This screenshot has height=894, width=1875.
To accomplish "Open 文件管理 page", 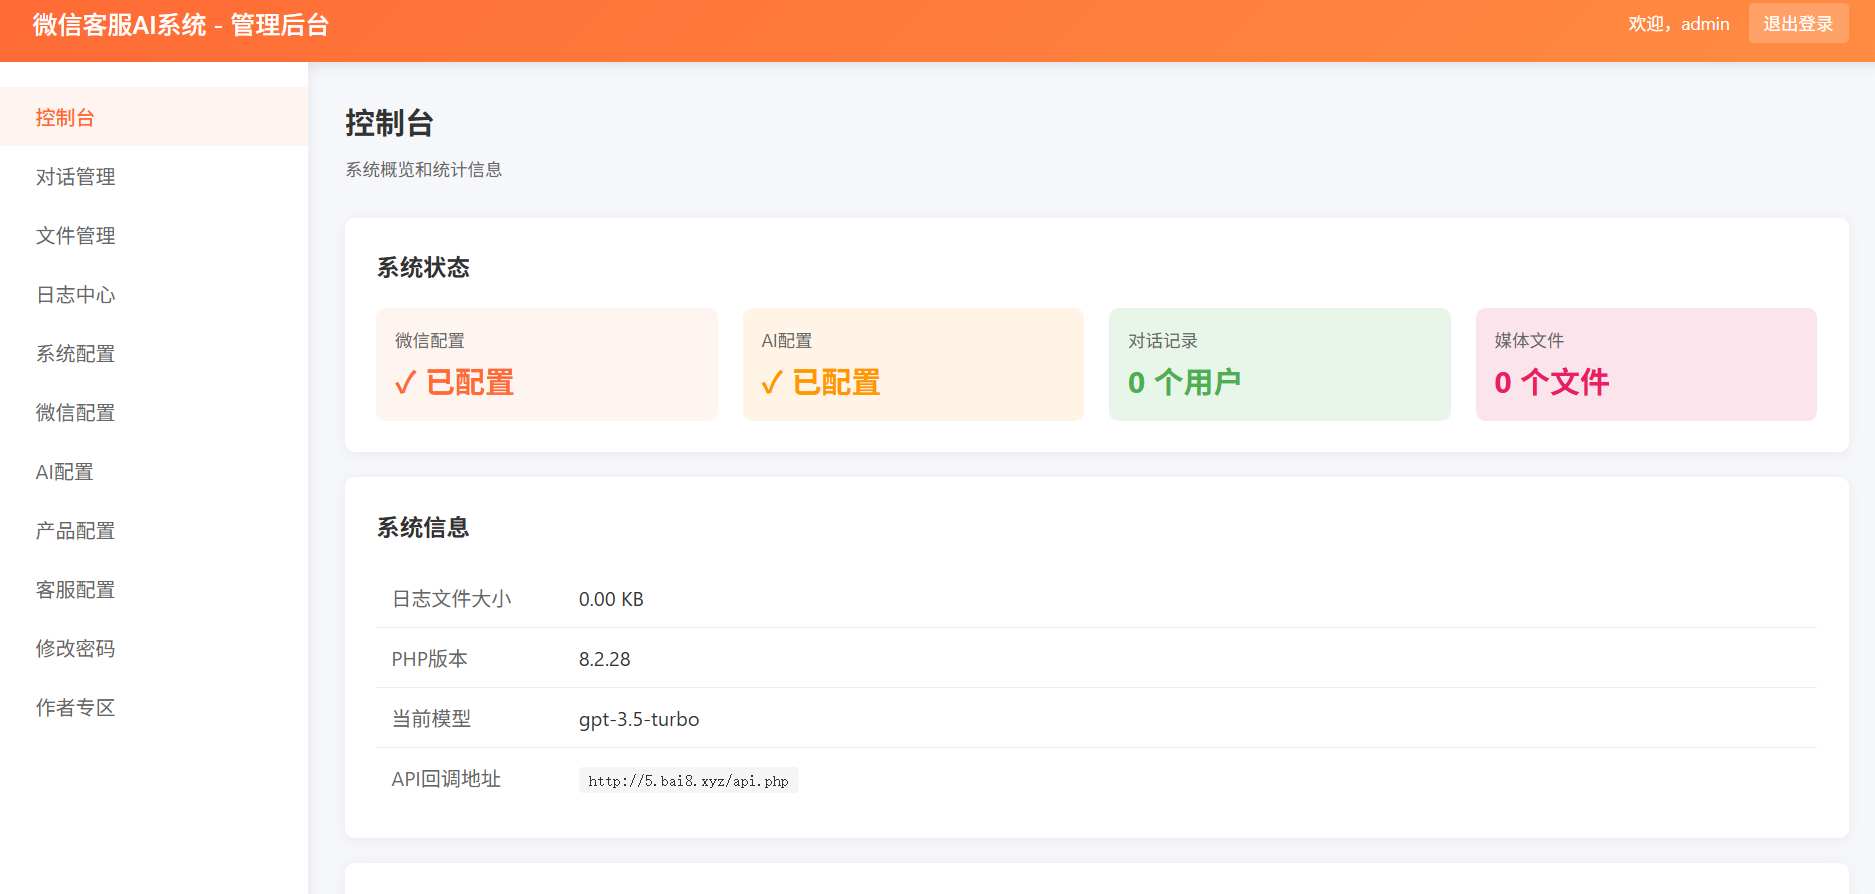I will pos(75,236).
